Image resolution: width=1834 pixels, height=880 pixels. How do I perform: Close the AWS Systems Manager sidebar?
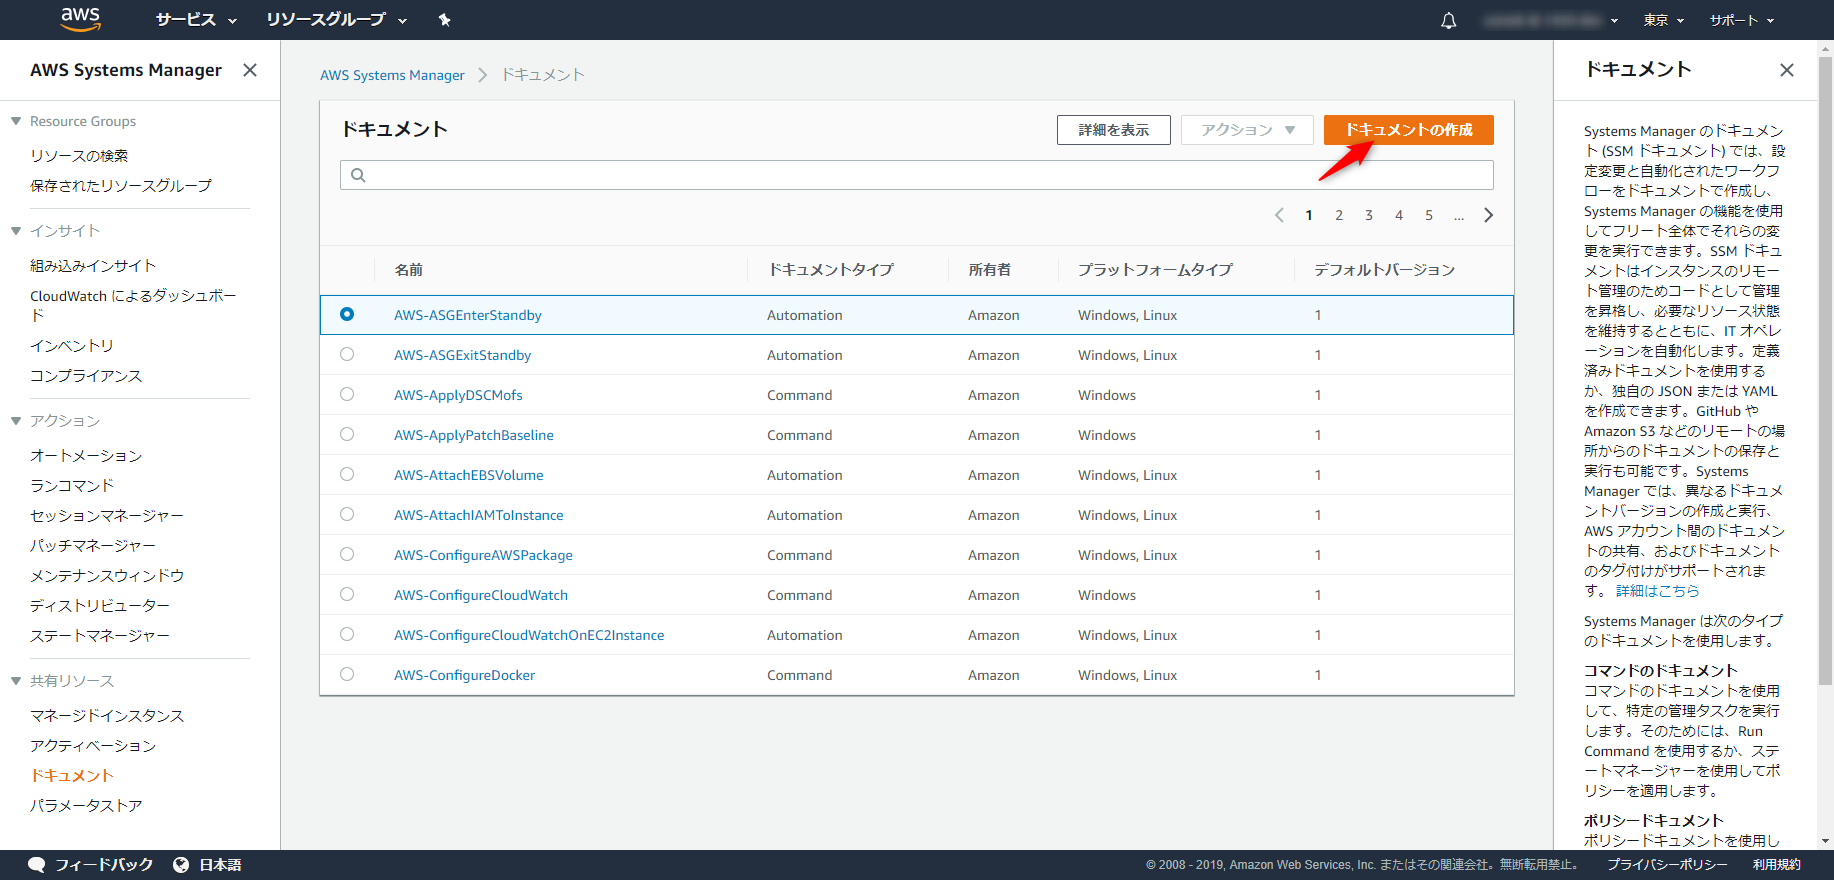click(x=250, y=70)
